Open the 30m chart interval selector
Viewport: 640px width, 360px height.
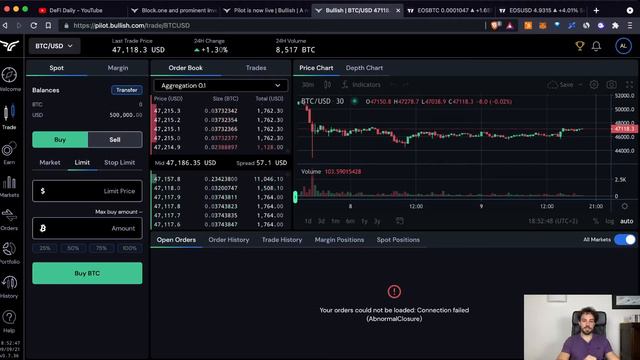(x=308, y=84)
